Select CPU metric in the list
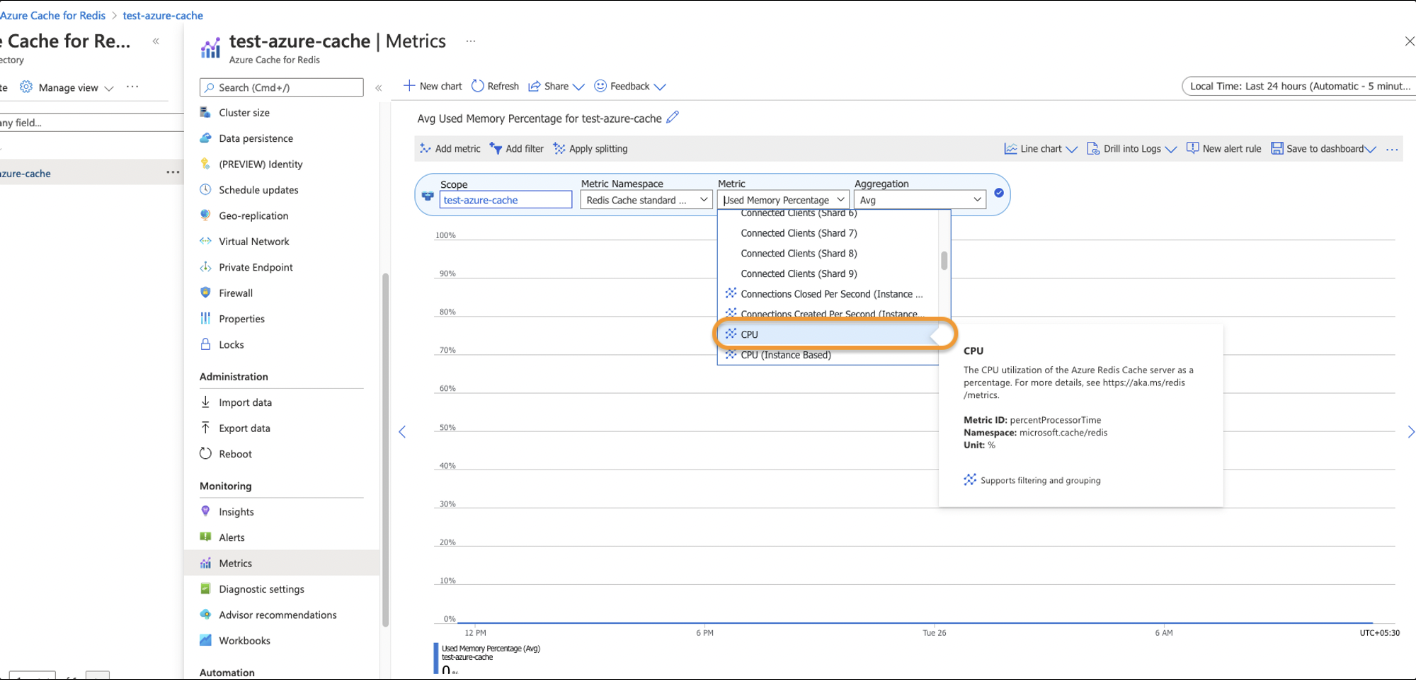The image size is (1416, 680). tap(828, 335)
